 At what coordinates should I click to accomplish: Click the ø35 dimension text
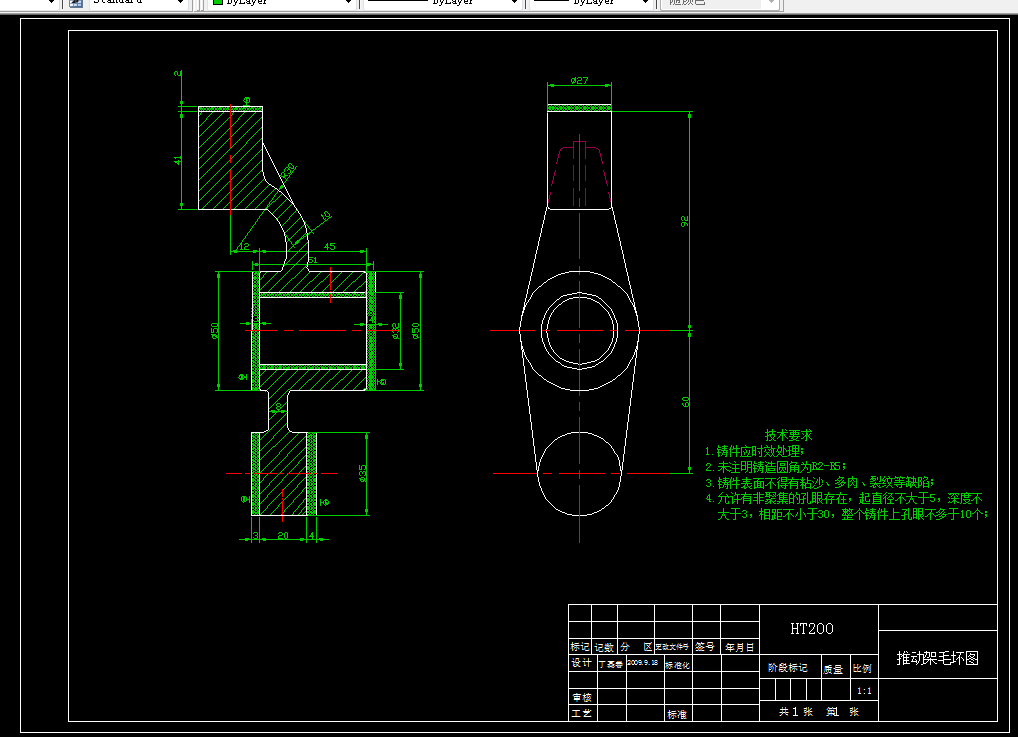[x=362, y=473]
